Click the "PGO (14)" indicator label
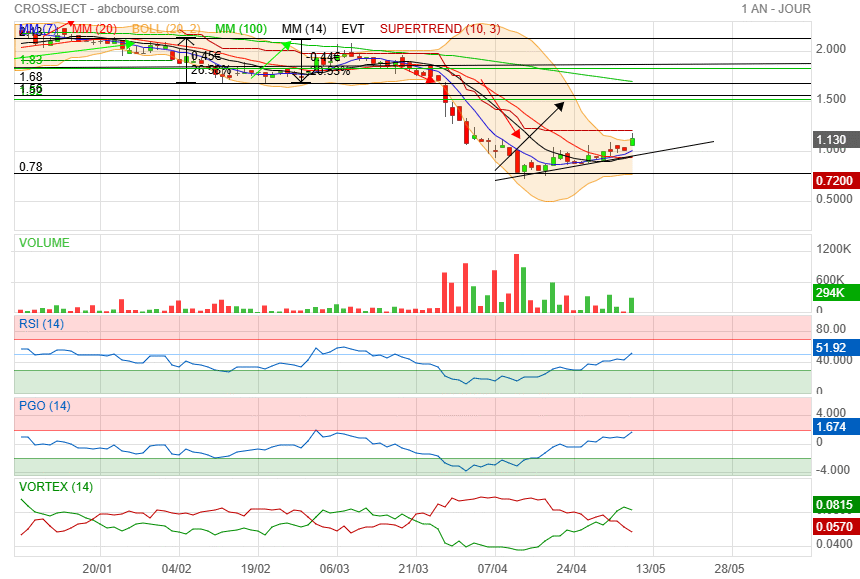The image size is (860, 579). tap(45, 406)
